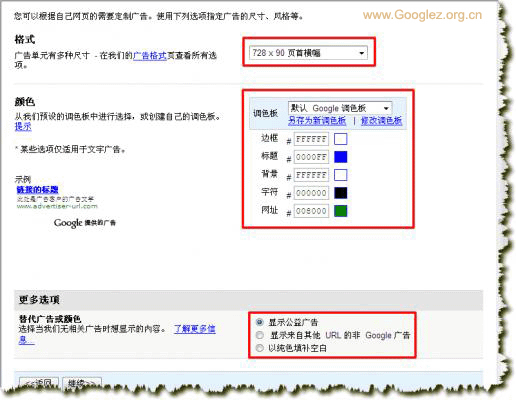Click the 边框 white color swatch

[341, 139]
